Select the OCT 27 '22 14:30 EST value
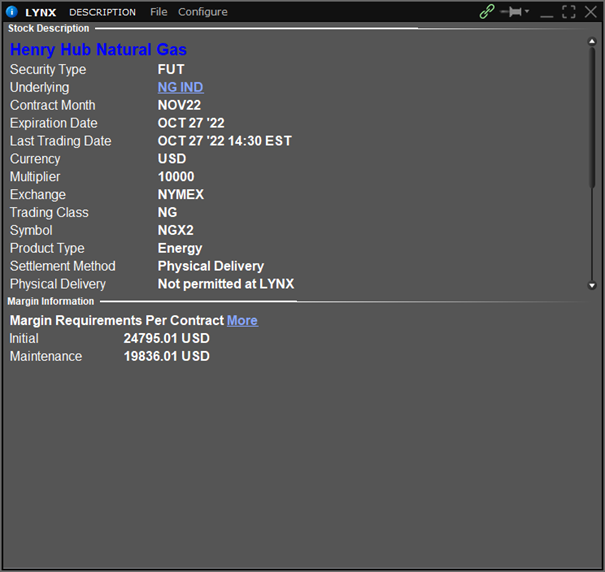The width and height of the screenshot is (605, 572). click(225, 141)
